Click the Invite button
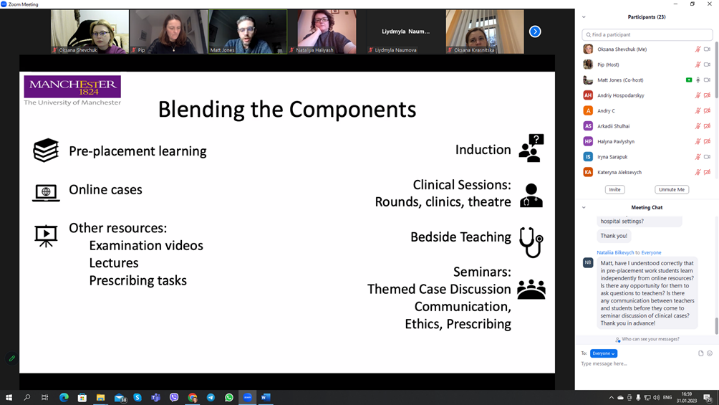The height and width of the screenshot is (405, 719). point(614,189)
